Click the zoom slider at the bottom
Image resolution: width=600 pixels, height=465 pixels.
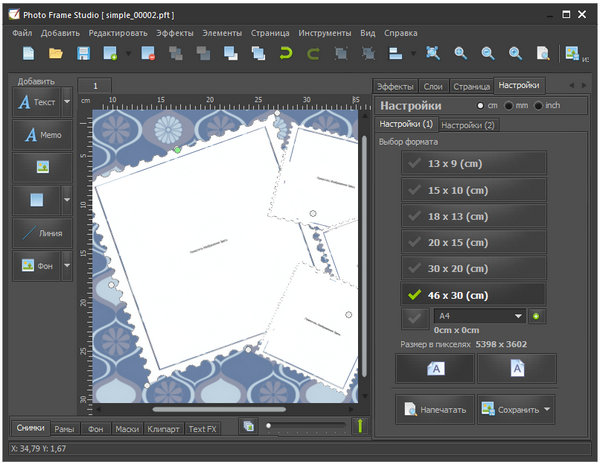(x=305, y=427)
